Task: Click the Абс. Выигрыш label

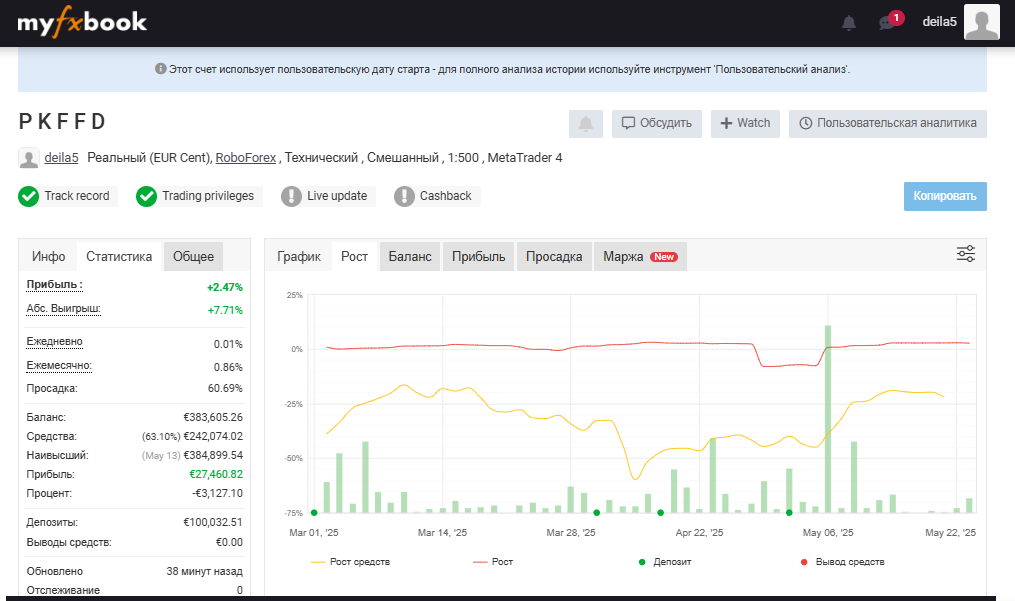Action: (63, 308)
